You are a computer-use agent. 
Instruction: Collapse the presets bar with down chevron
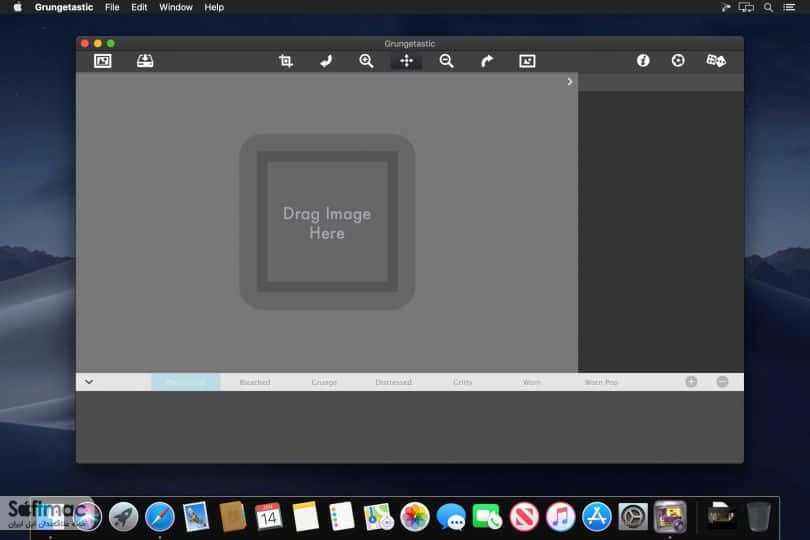click(x=89, y=382)
